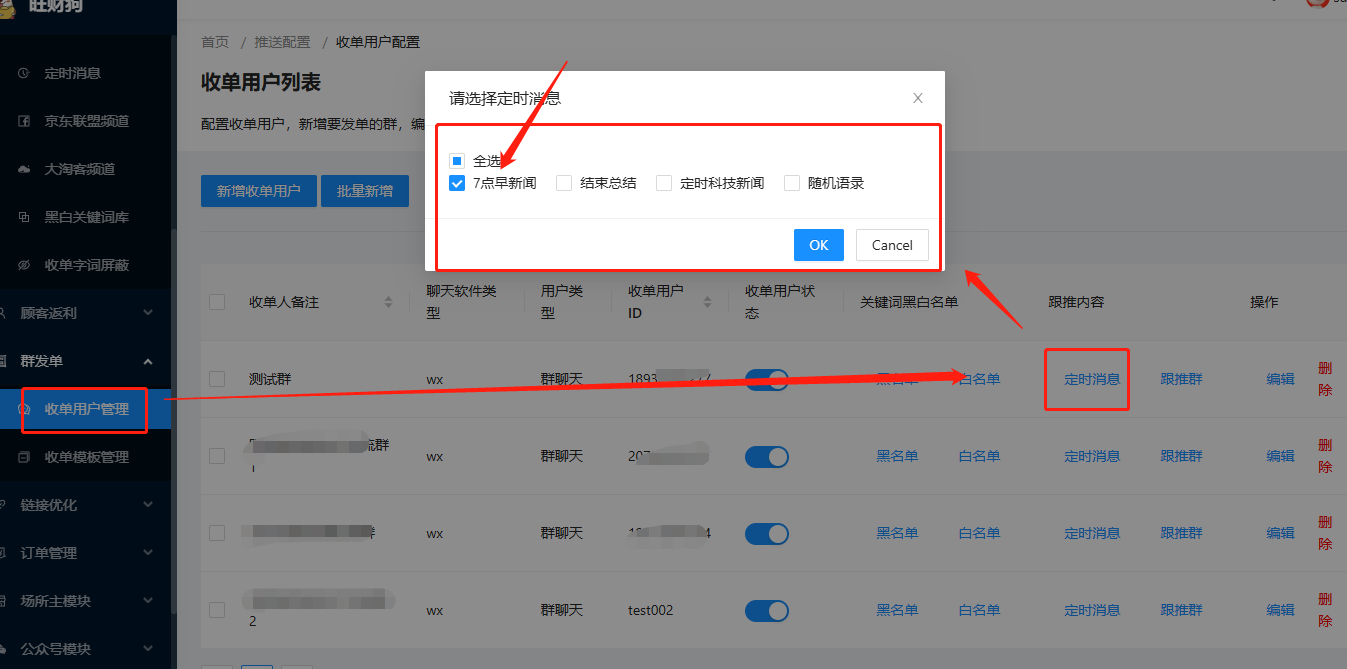
Task: Click the 首页 breadcrumb link
Action: (215, 42)
